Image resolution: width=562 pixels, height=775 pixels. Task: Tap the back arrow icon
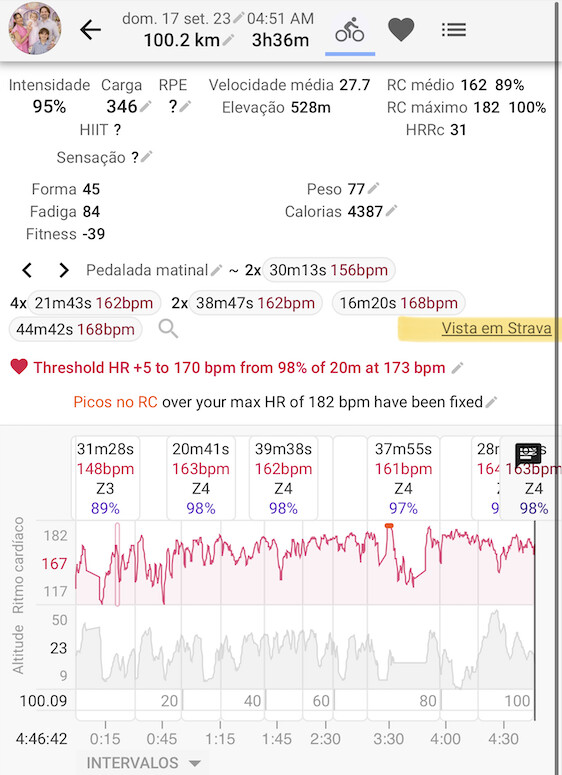[90, 31]
